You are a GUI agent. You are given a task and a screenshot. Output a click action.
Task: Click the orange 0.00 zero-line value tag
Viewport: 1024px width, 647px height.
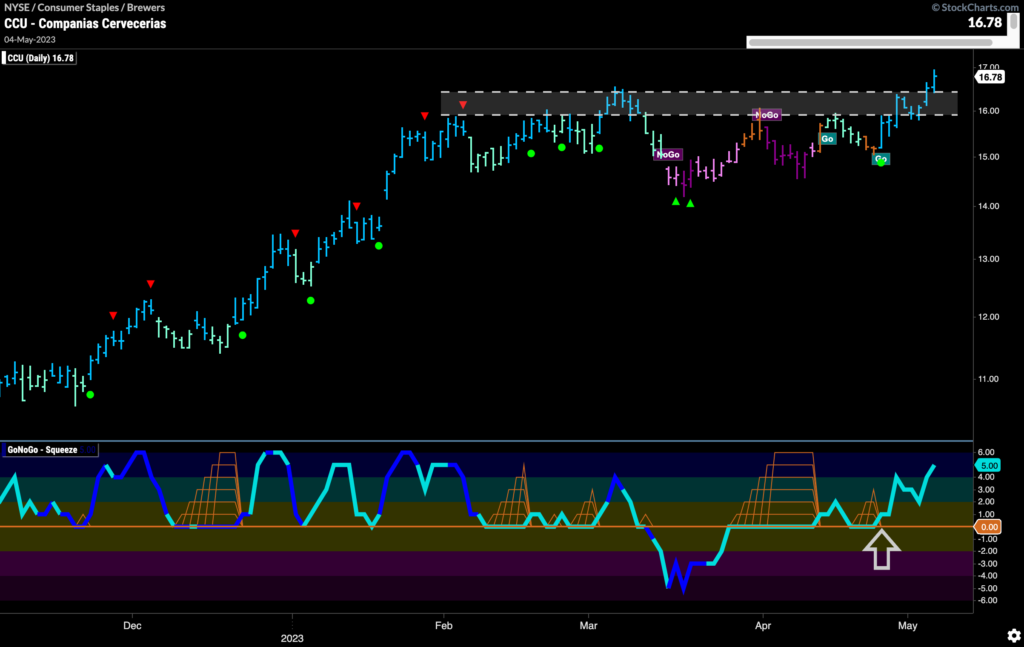989,526
